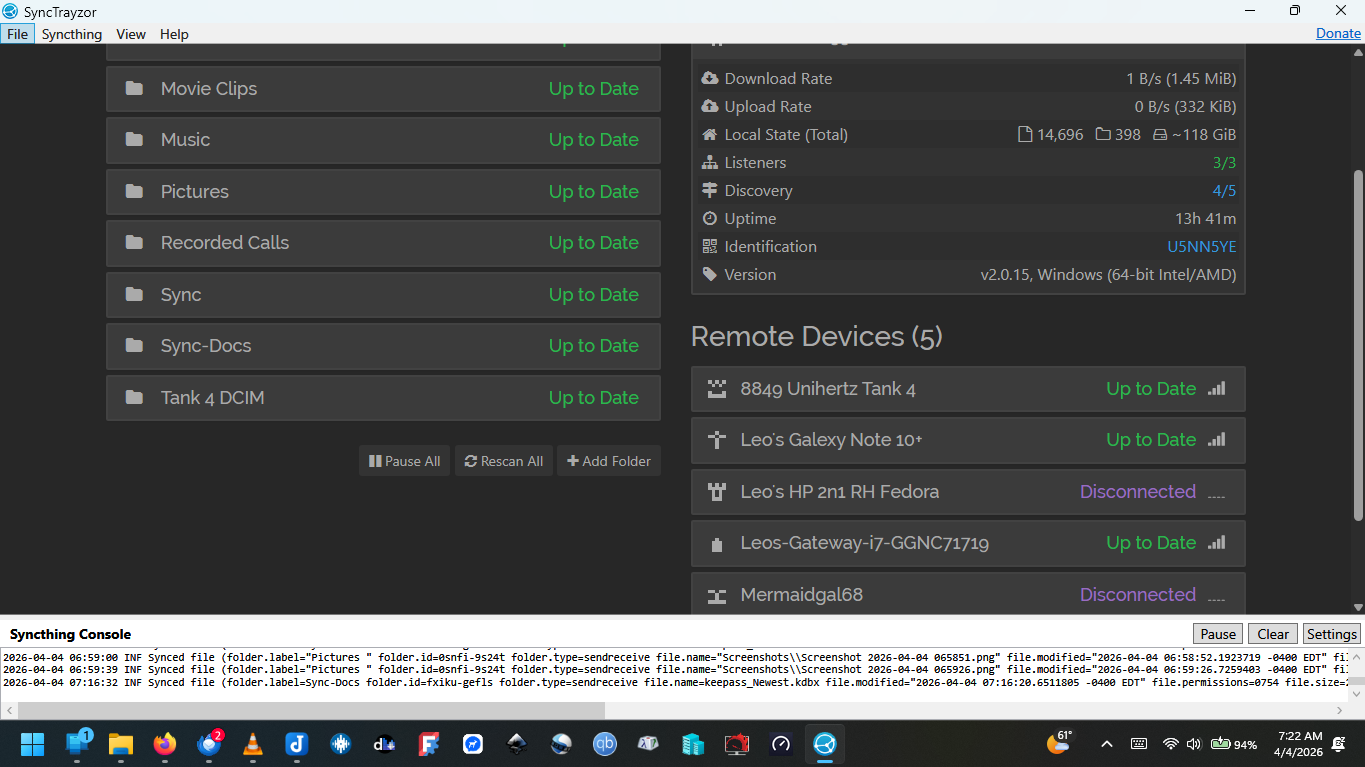Click the Identification QR code icon
Screen dimensions: 1365x767
(x=710, y=246)
